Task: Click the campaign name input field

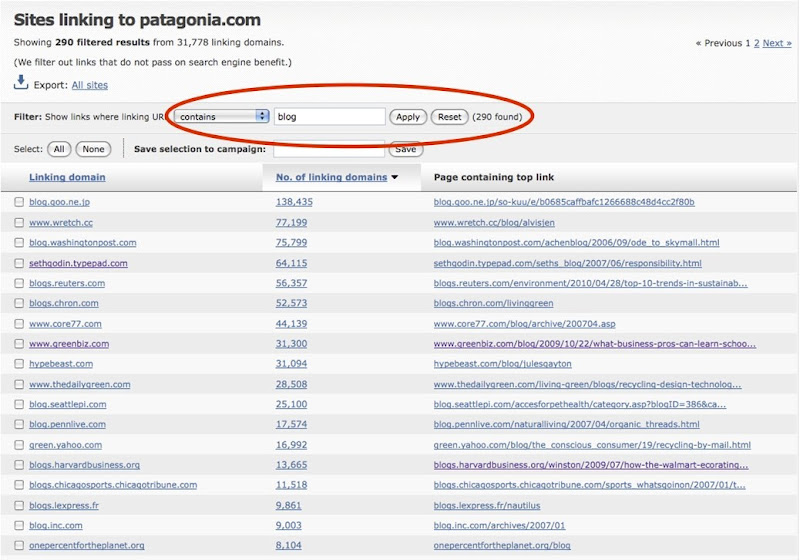Action: 329,149
